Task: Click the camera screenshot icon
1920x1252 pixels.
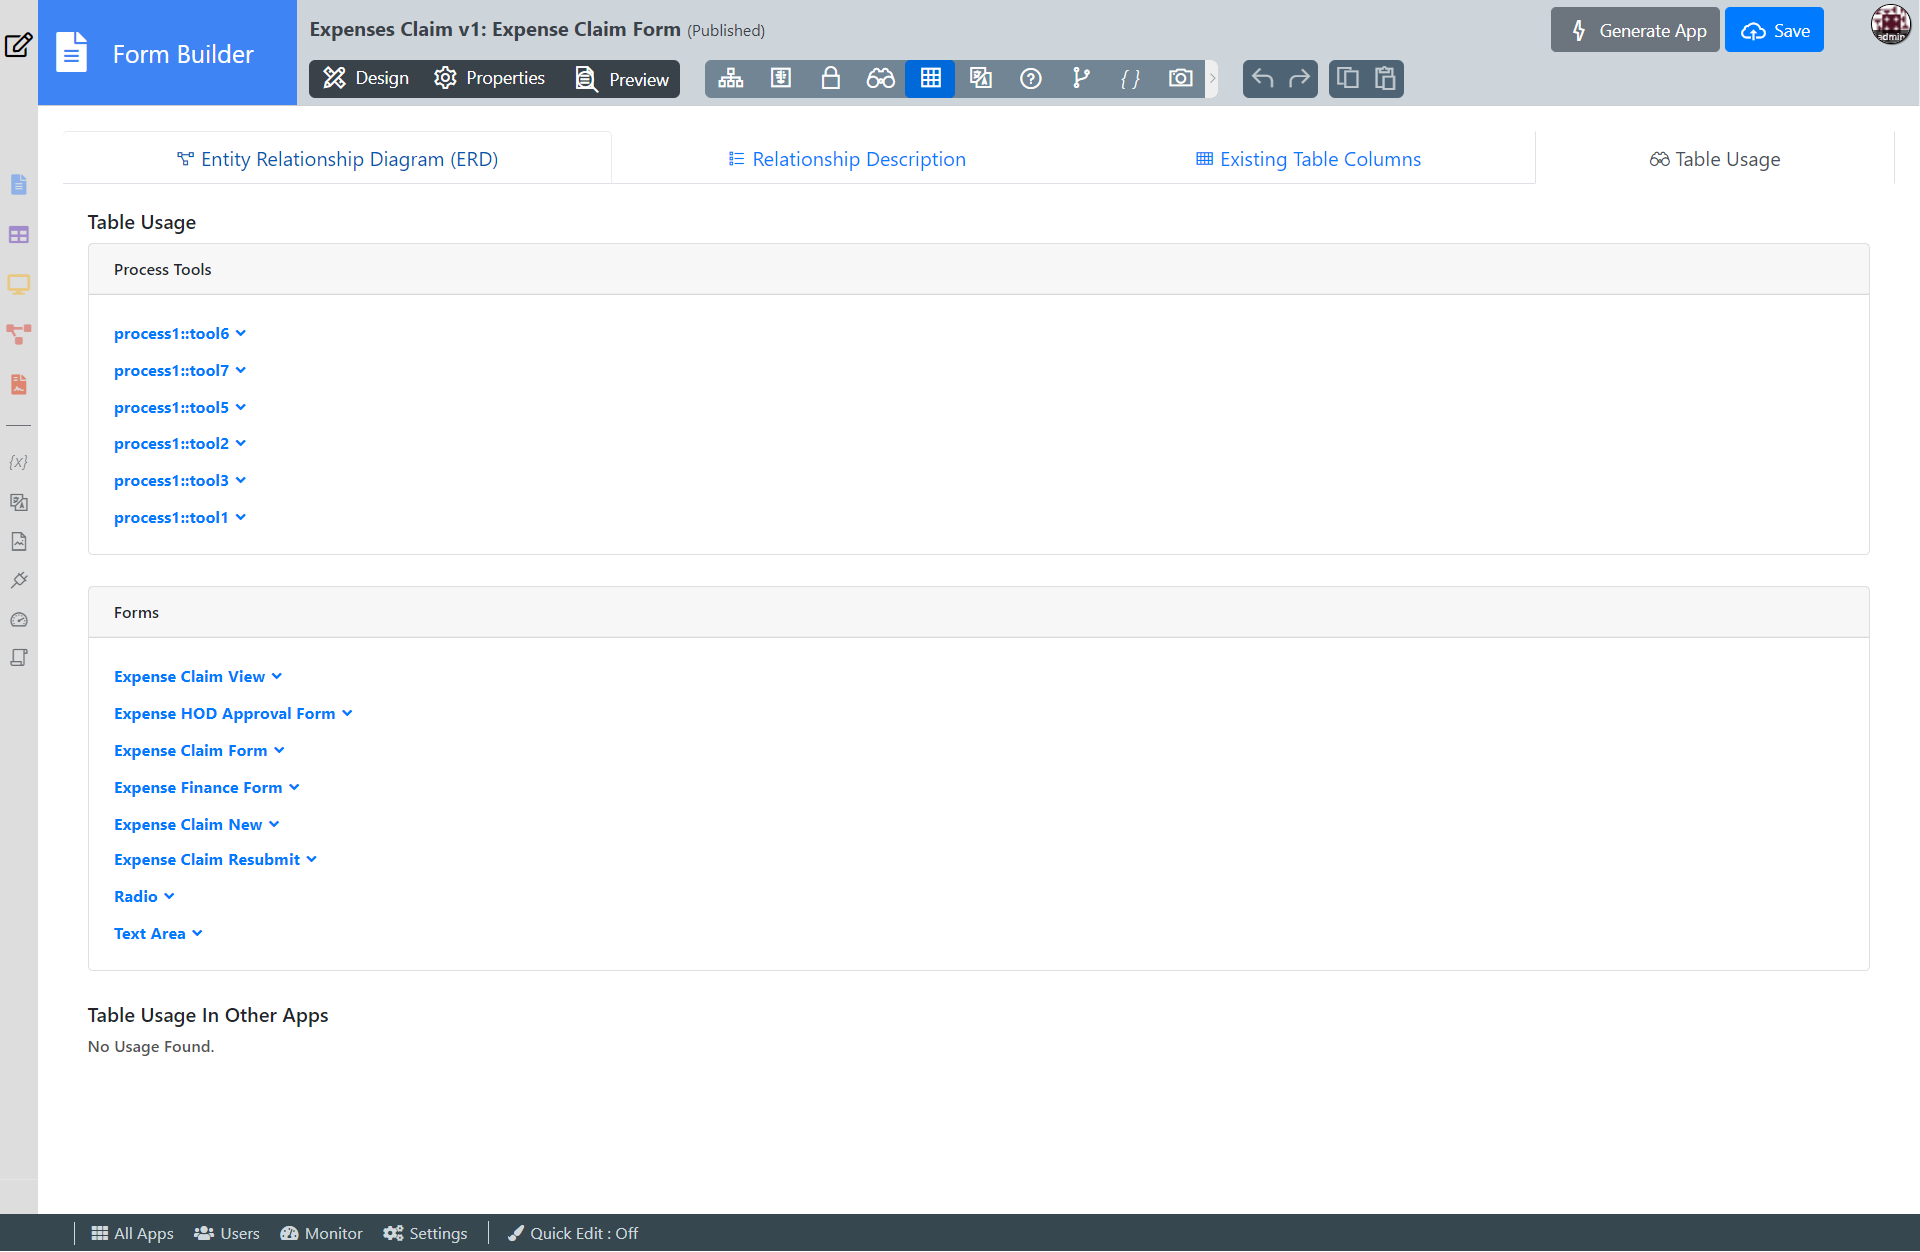Action: click(x=1180, y=79)
